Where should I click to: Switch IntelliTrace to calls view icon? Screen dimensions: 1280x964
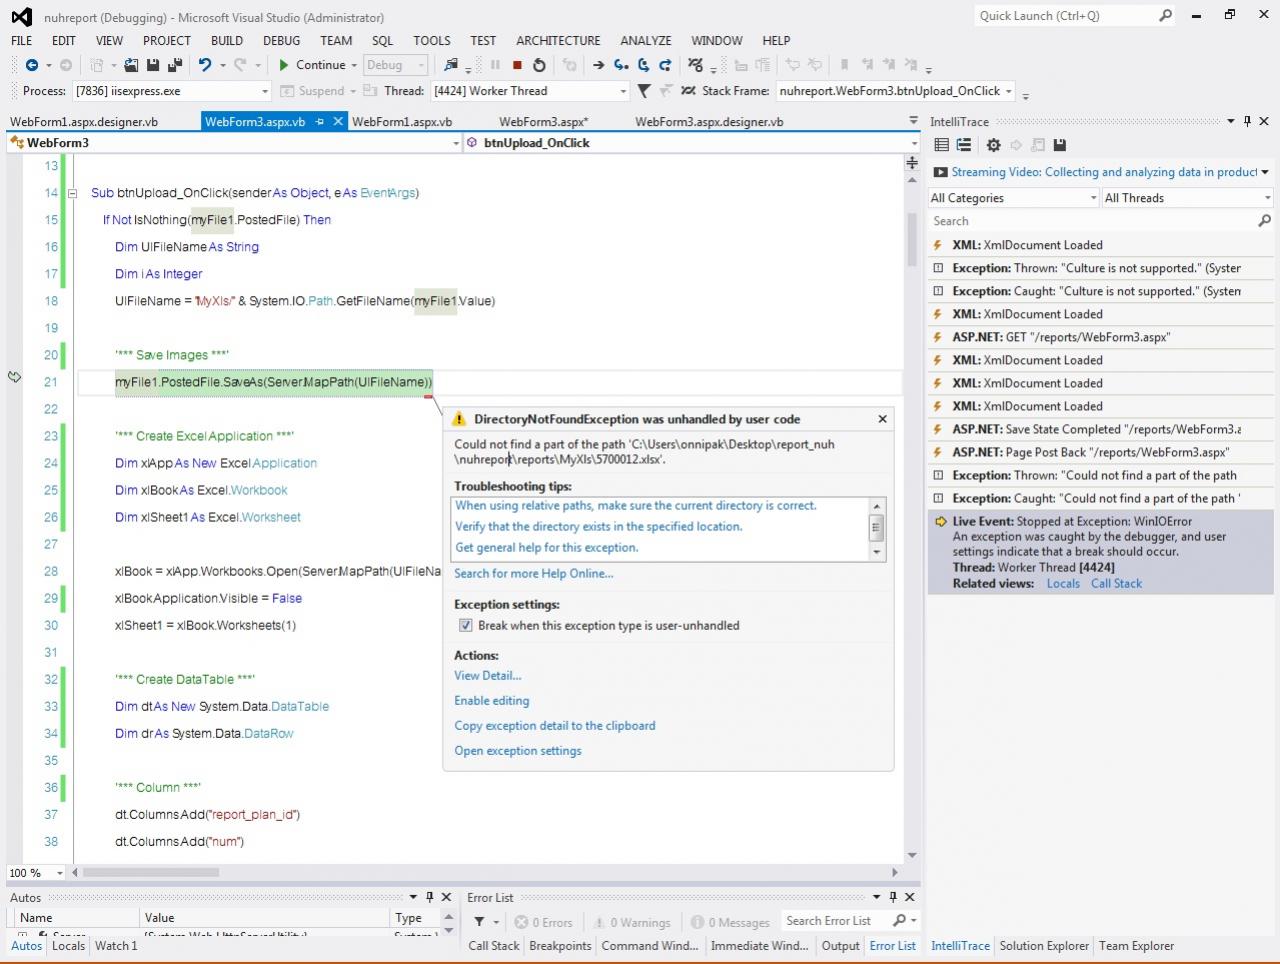(x=964, y=145)
